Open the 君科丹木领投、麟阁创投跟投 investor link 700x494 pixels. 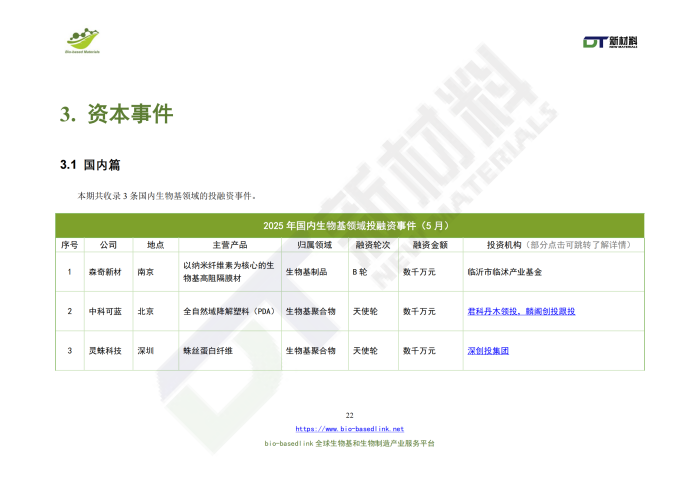pyautogui.click(x=521, y=312)
